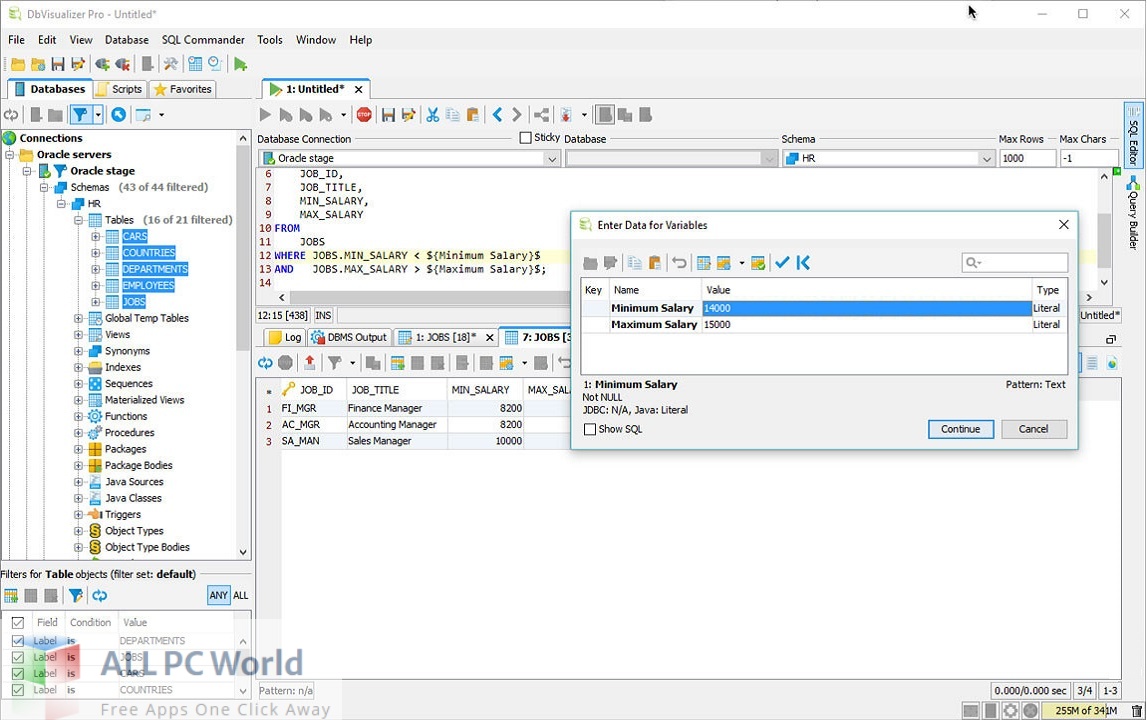Check the Show SQL checkbox
1147x720 pixels.
[590, 430]
